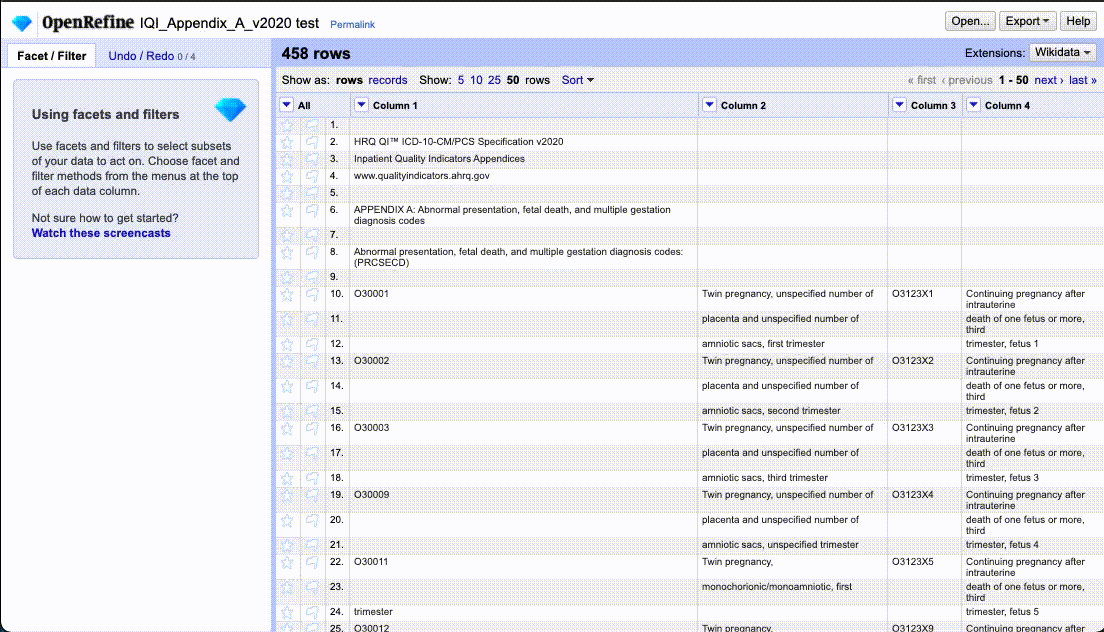Open Column 1 dropdown menu
Screen dimensions: 1104x632
point(361,105)
